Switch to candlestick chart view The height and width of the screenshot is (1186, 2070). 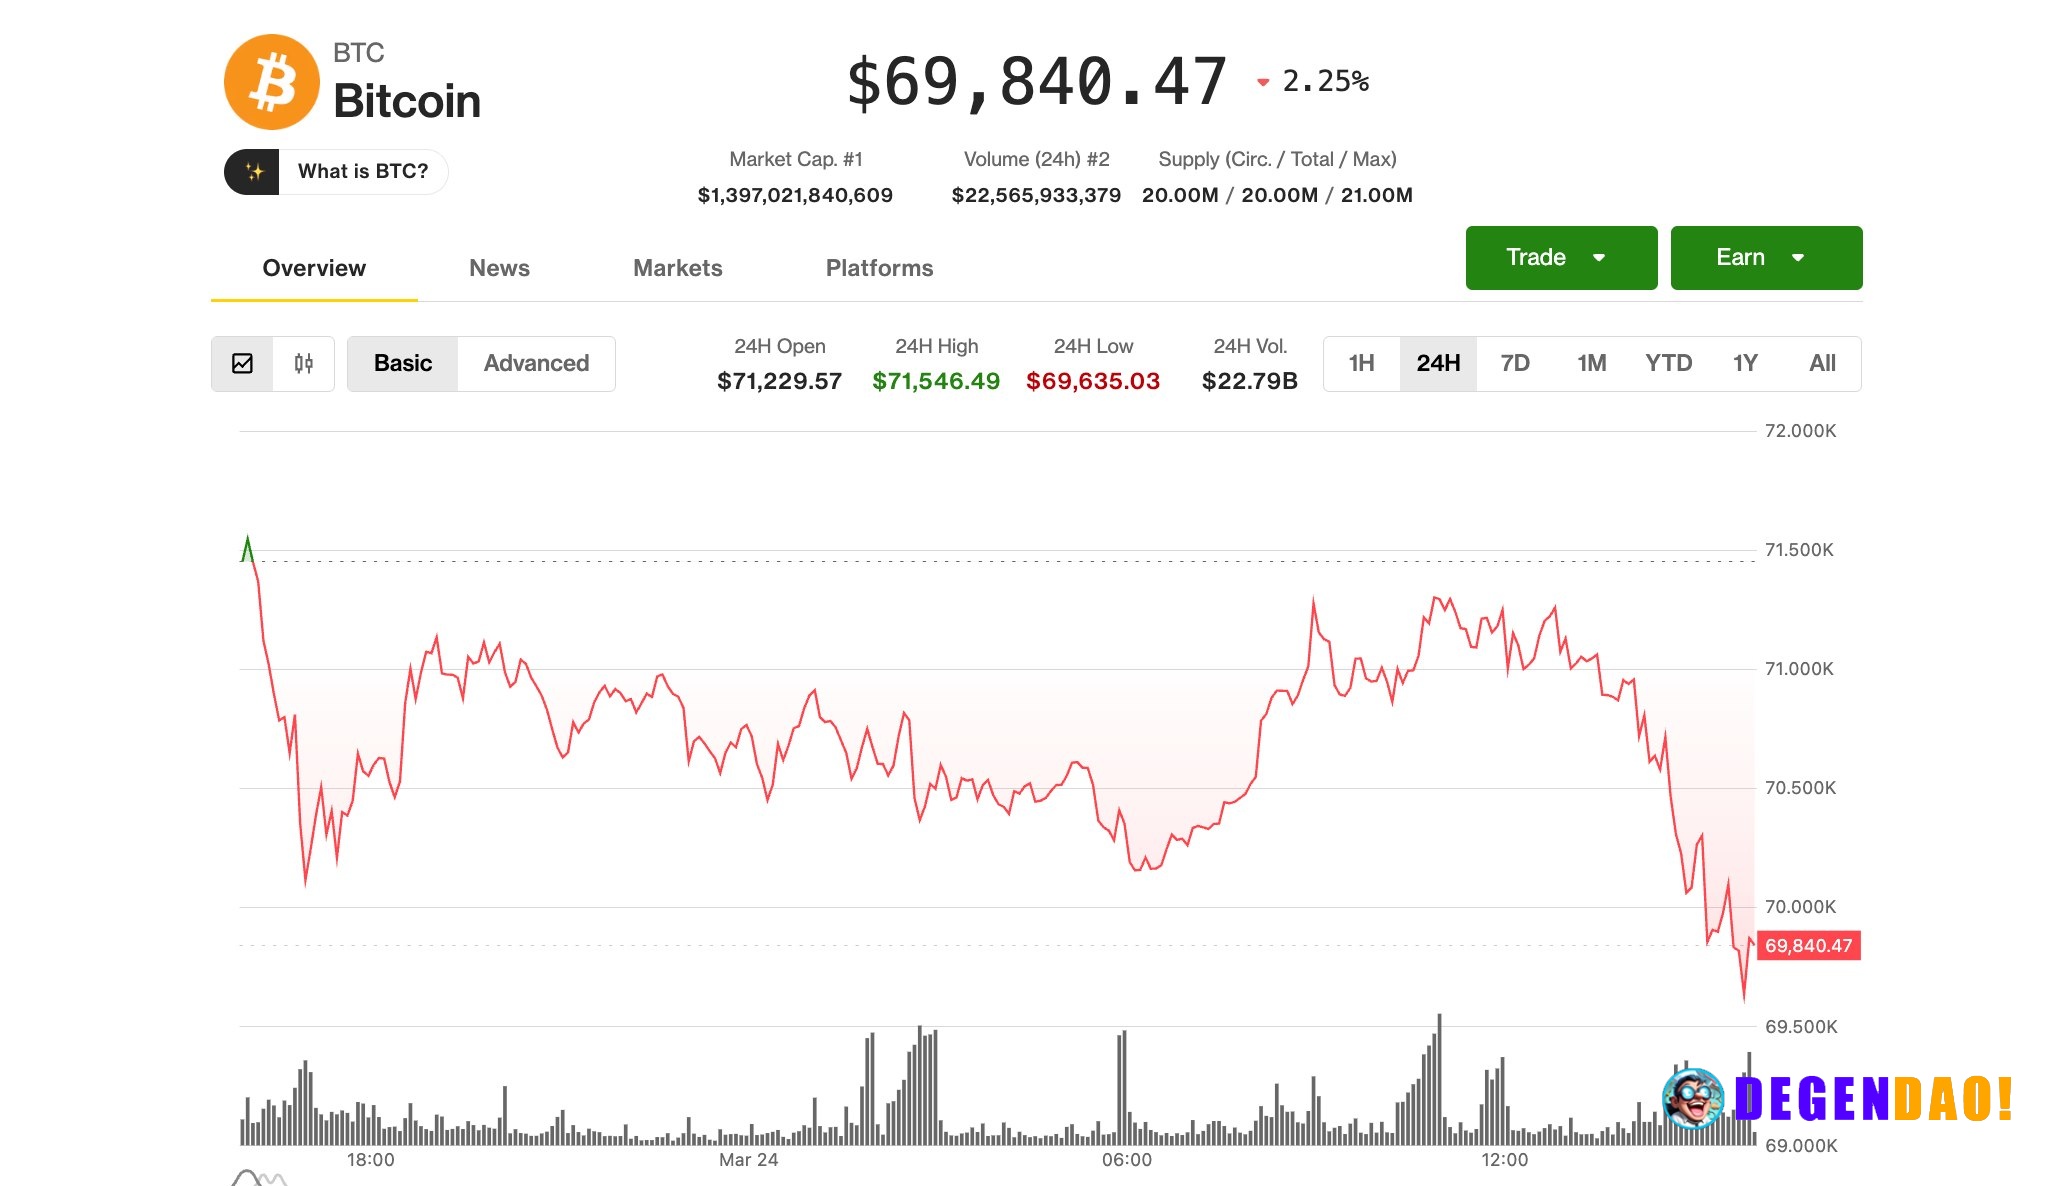pos(303,363)
